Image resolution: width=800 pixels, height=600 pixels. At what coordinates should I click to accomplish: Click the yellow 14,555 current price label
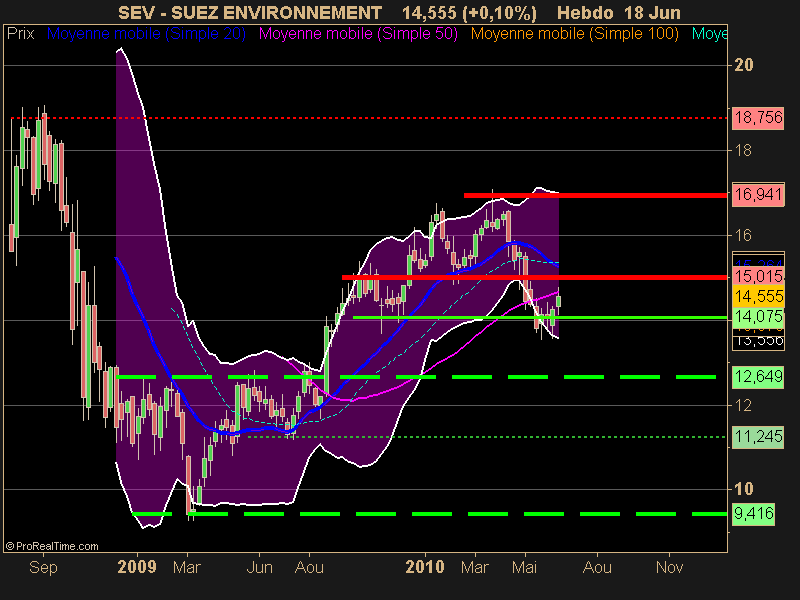(x=758, y=296)
